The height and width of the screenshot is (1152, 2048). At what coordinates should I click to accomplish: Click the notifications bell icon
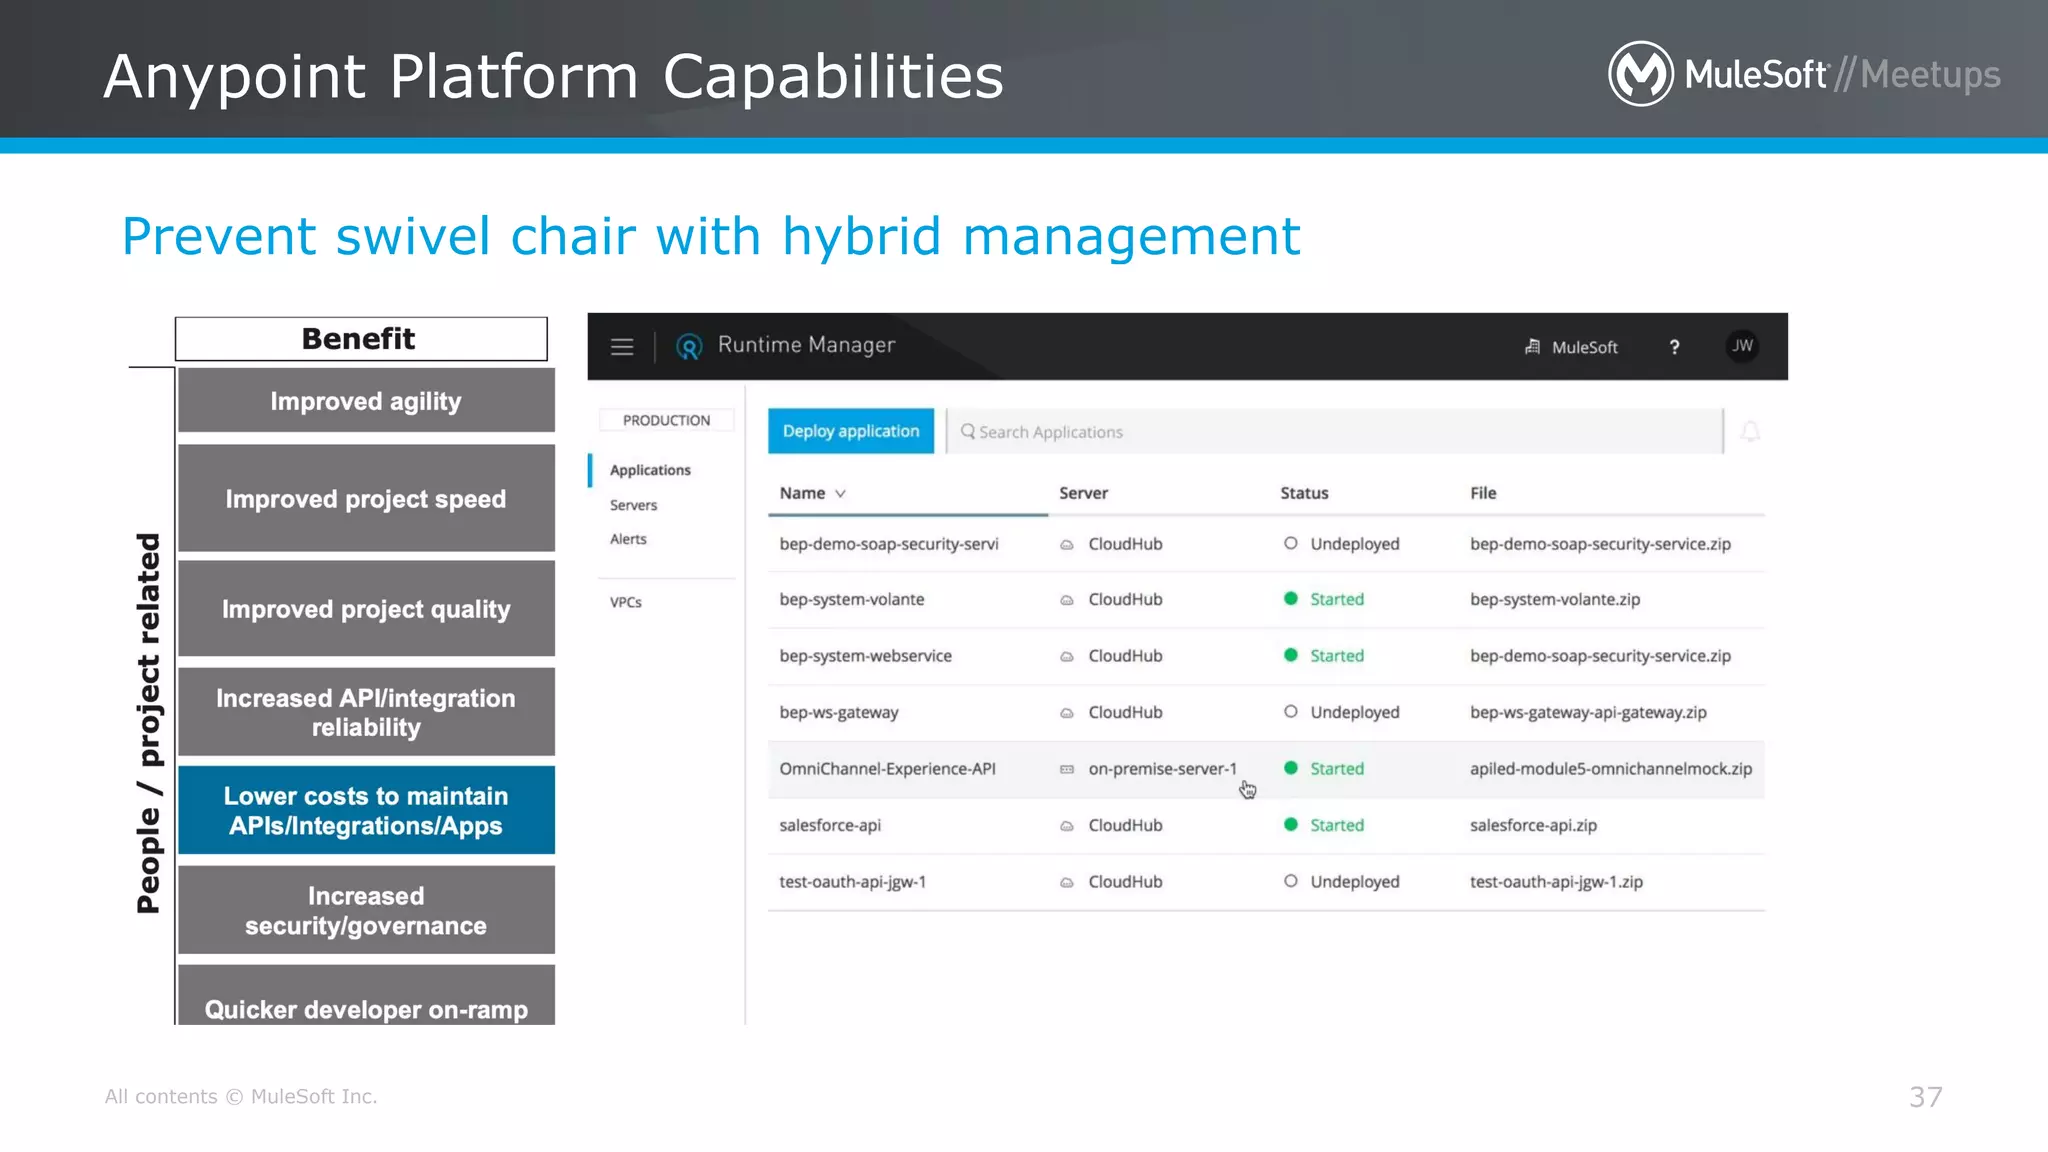coord(1750,432)
